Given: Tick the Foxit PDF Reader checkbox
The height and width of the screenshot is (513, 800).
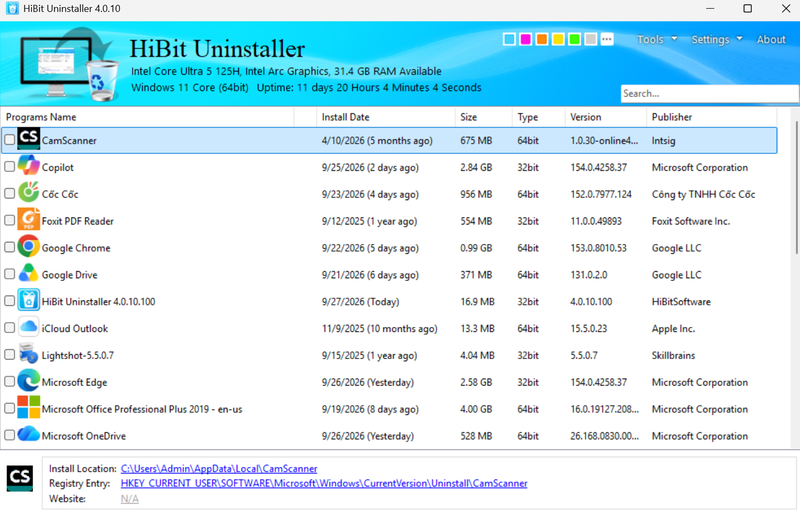Looking at the screenshot, I should pos(9,220).
